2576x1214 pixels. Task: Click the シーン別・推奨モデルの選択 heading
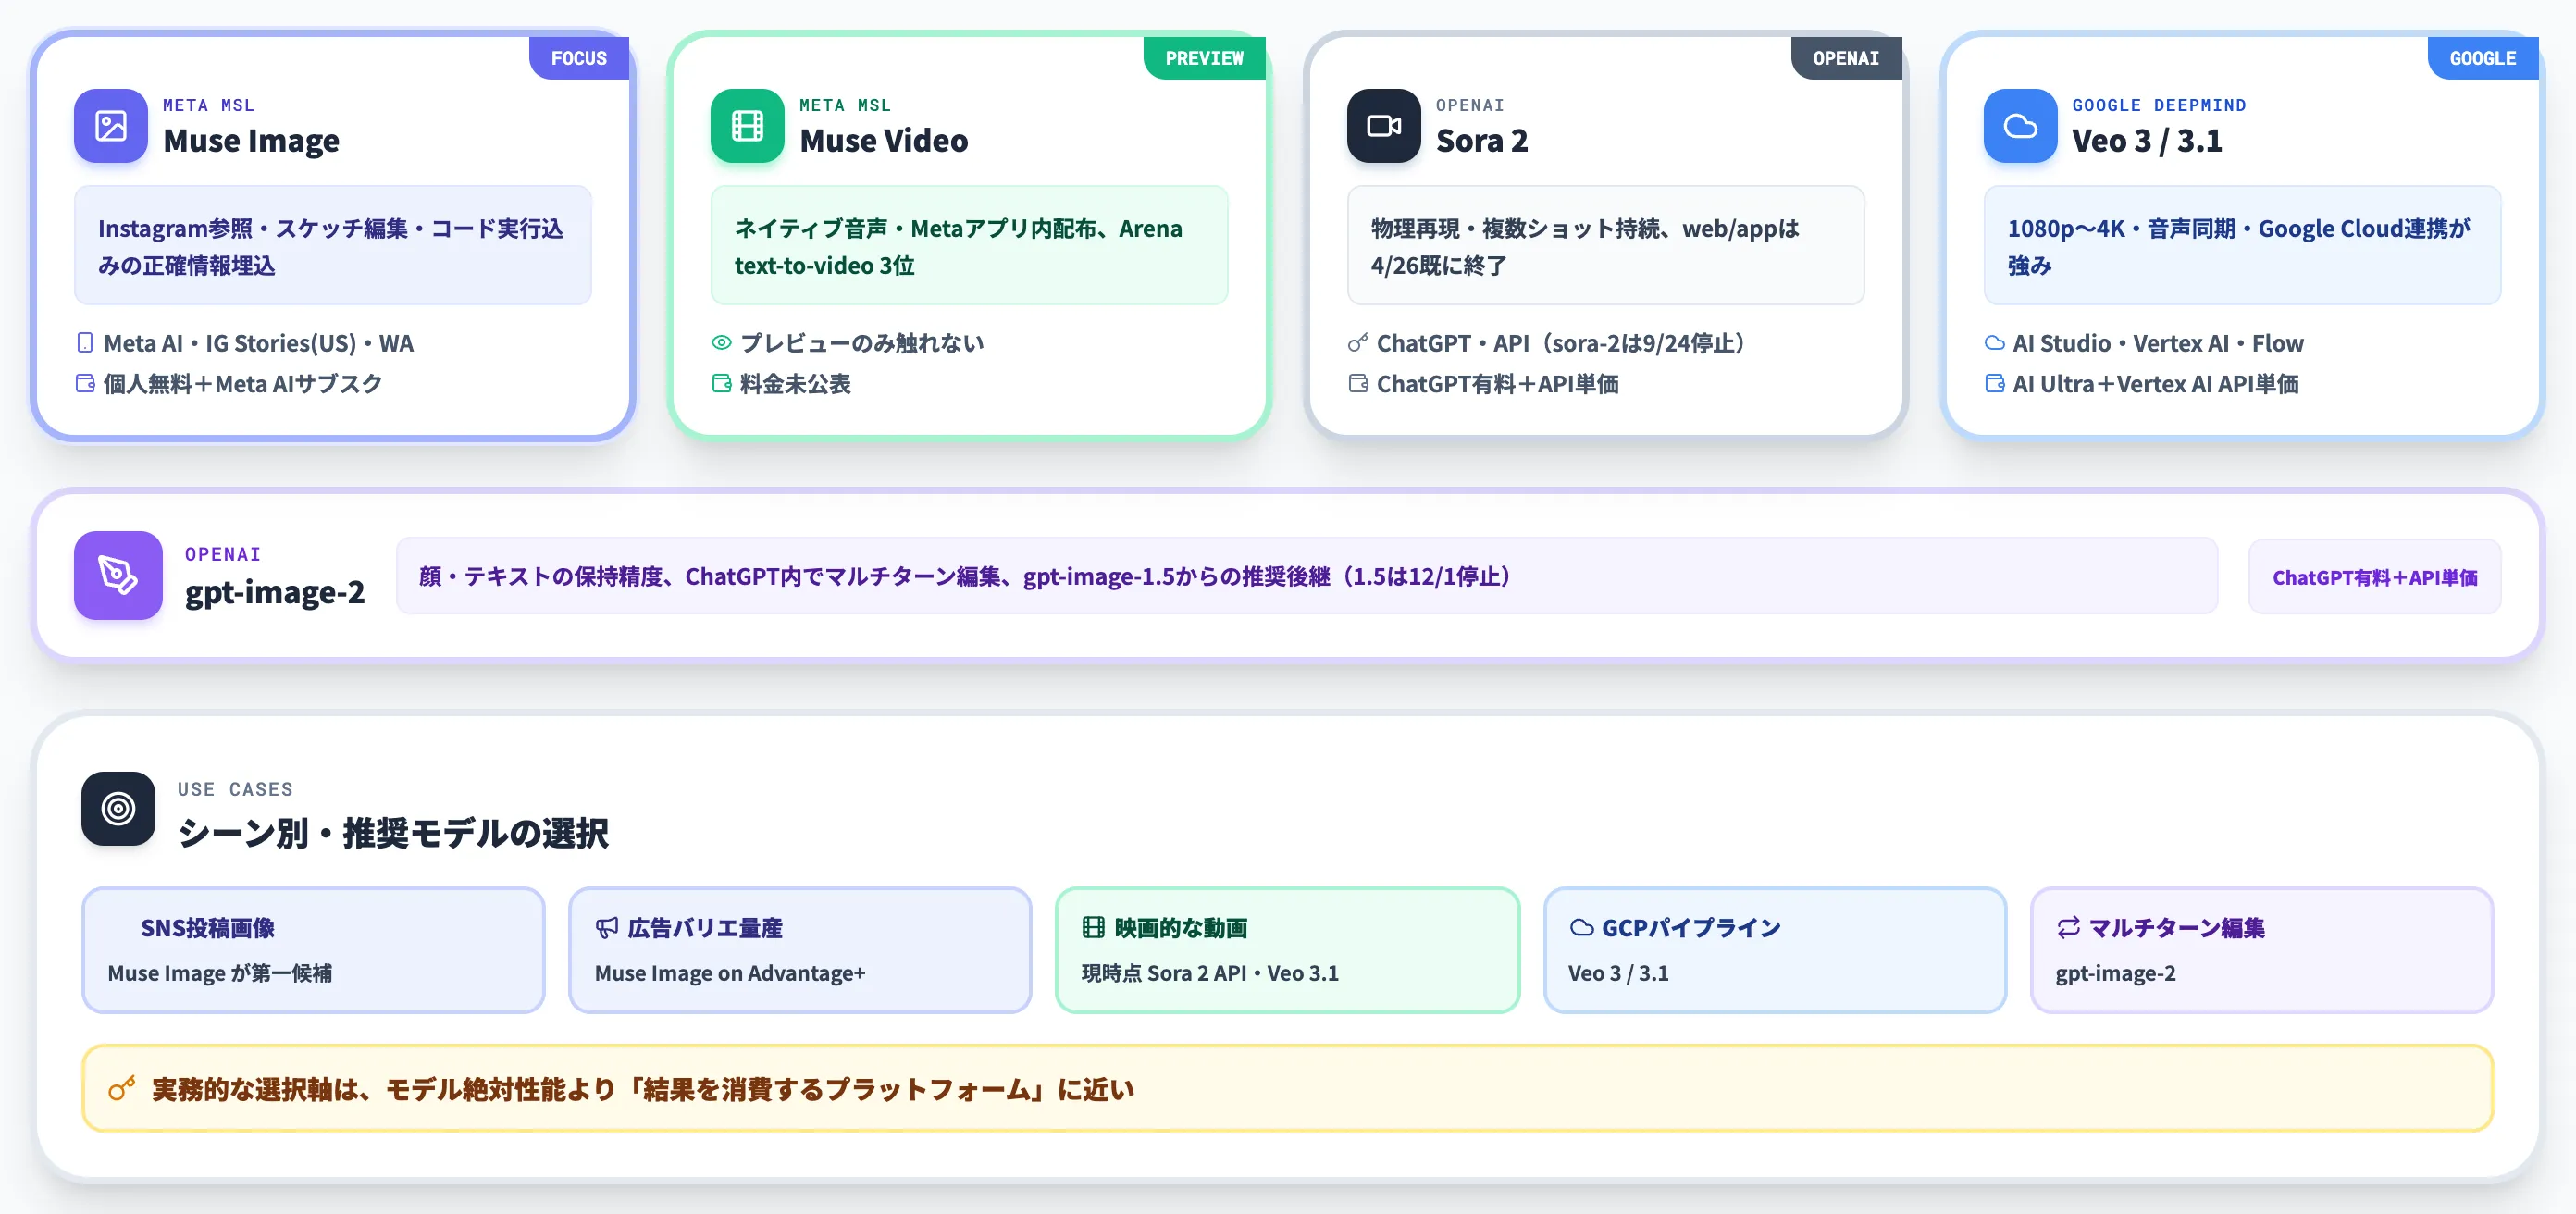(393, 833)
